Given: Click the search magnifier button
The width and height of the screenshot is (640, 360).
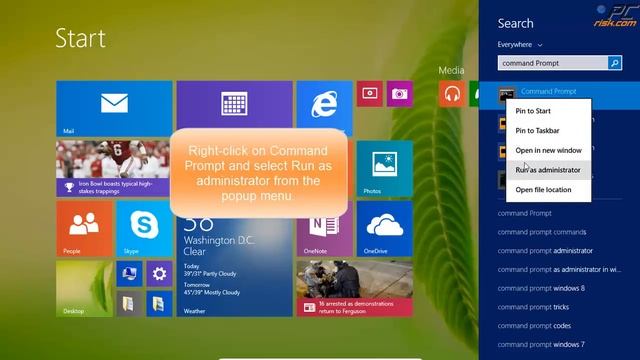Looking at the screenshot, I should click(615, 63).
